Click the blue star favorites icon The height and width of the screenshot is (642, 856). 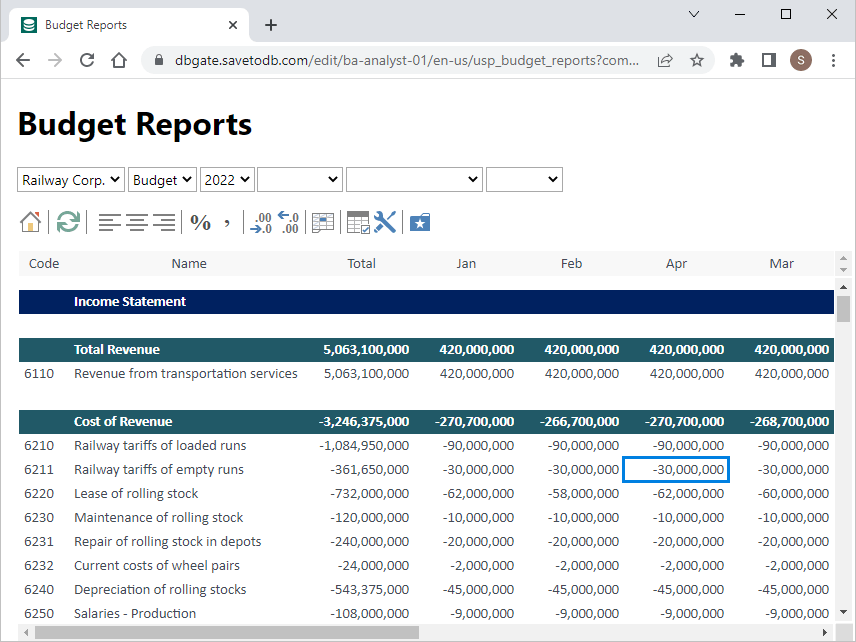click(420, 223)
